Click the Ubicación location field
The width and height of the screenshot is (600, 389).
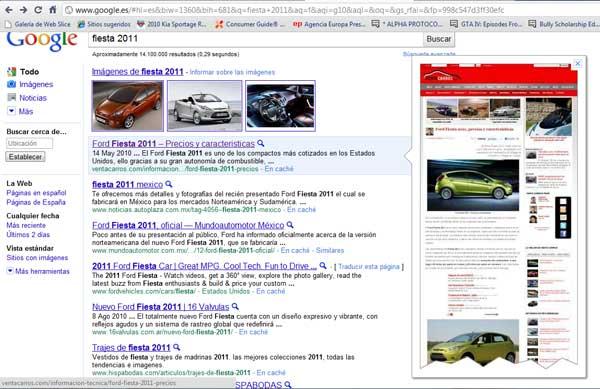coord(29,143)
